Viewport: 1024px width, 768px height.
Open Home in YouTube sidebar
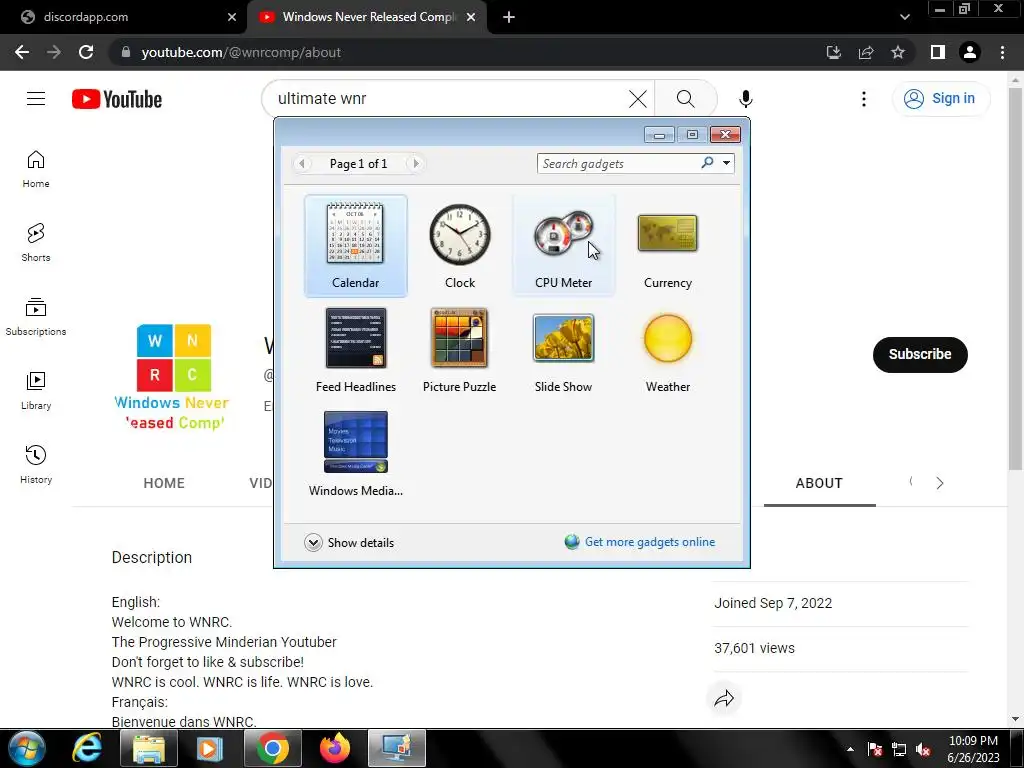(36, 169)
